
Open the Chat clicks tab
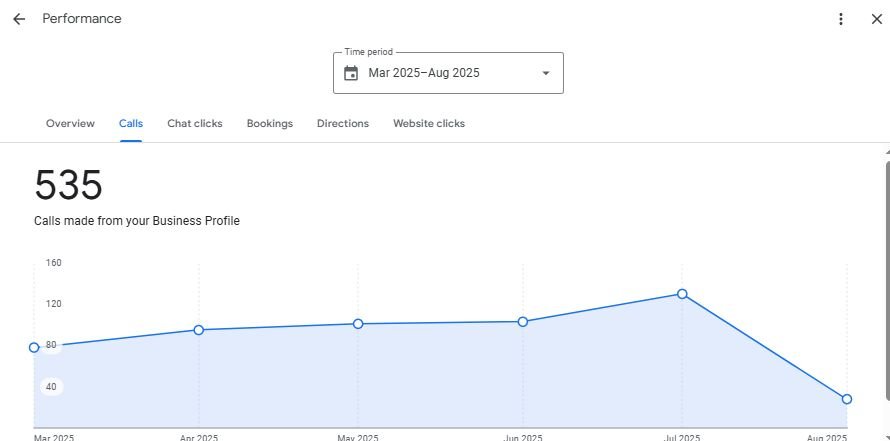(x=195, y=123)
